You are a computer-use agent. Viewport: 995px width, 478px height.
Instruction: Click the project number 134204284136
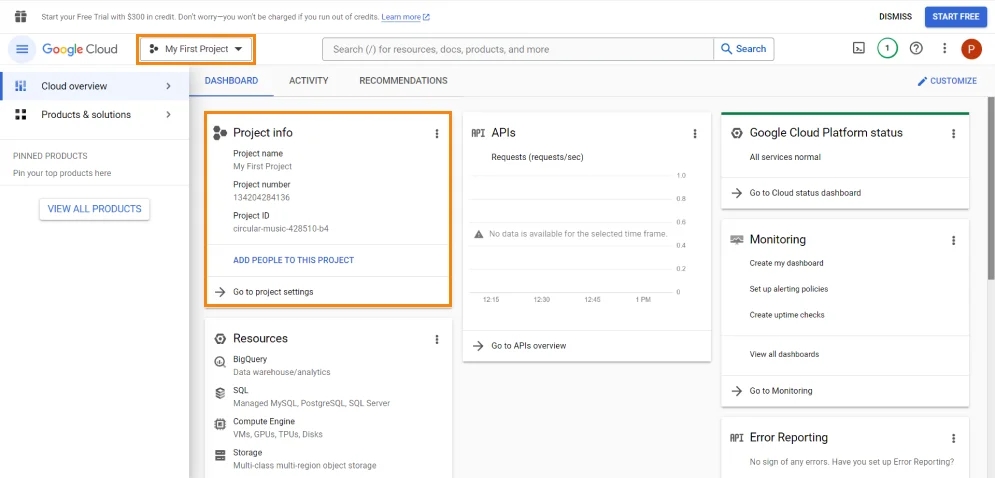click(x=261, y=197)
